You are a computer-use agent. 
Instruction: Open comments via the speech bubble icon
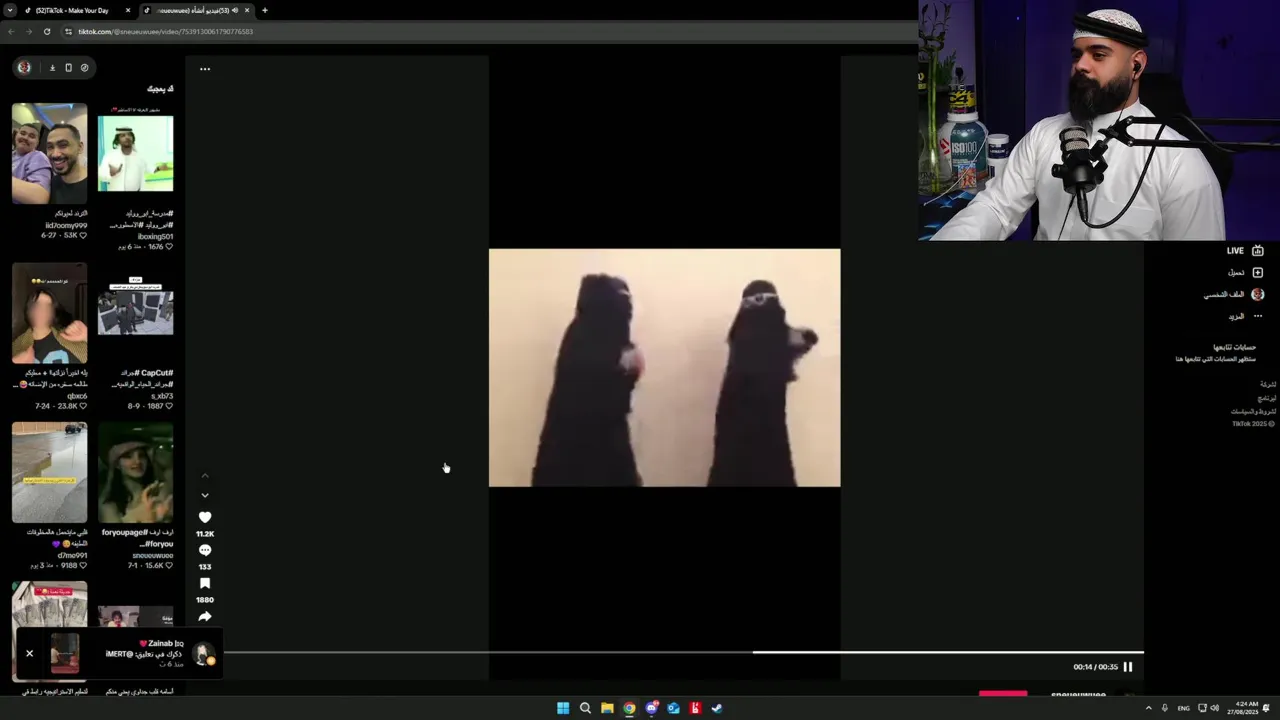(205, 550)
